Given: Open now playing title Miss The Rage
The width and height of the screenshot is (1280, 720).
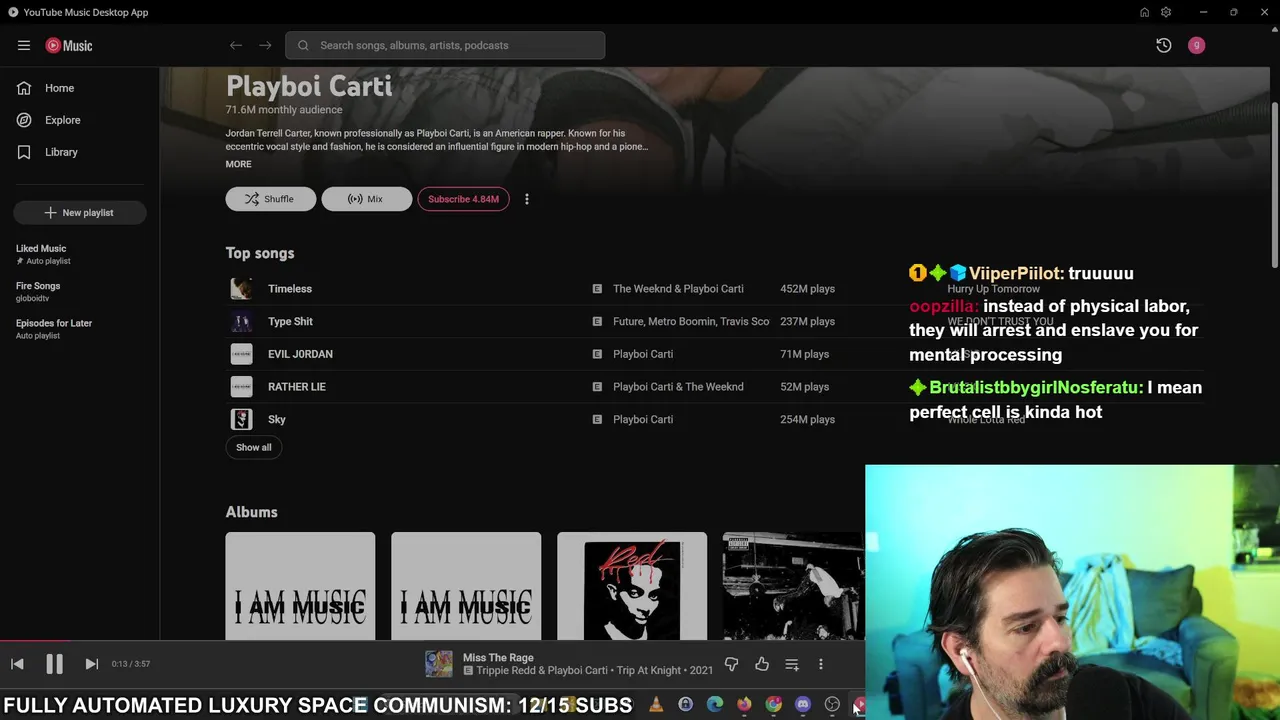Looking at the screenshot, I should (498, 657).
